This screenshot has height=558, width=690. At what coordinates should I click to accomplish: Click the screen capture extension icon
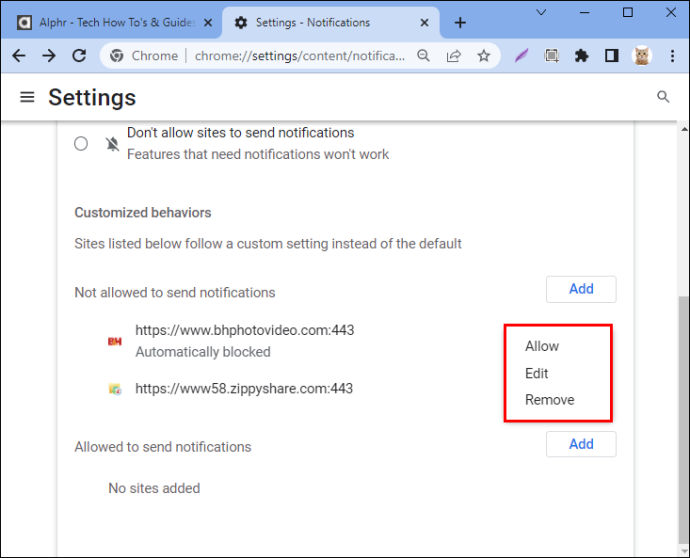coord(551,56)
